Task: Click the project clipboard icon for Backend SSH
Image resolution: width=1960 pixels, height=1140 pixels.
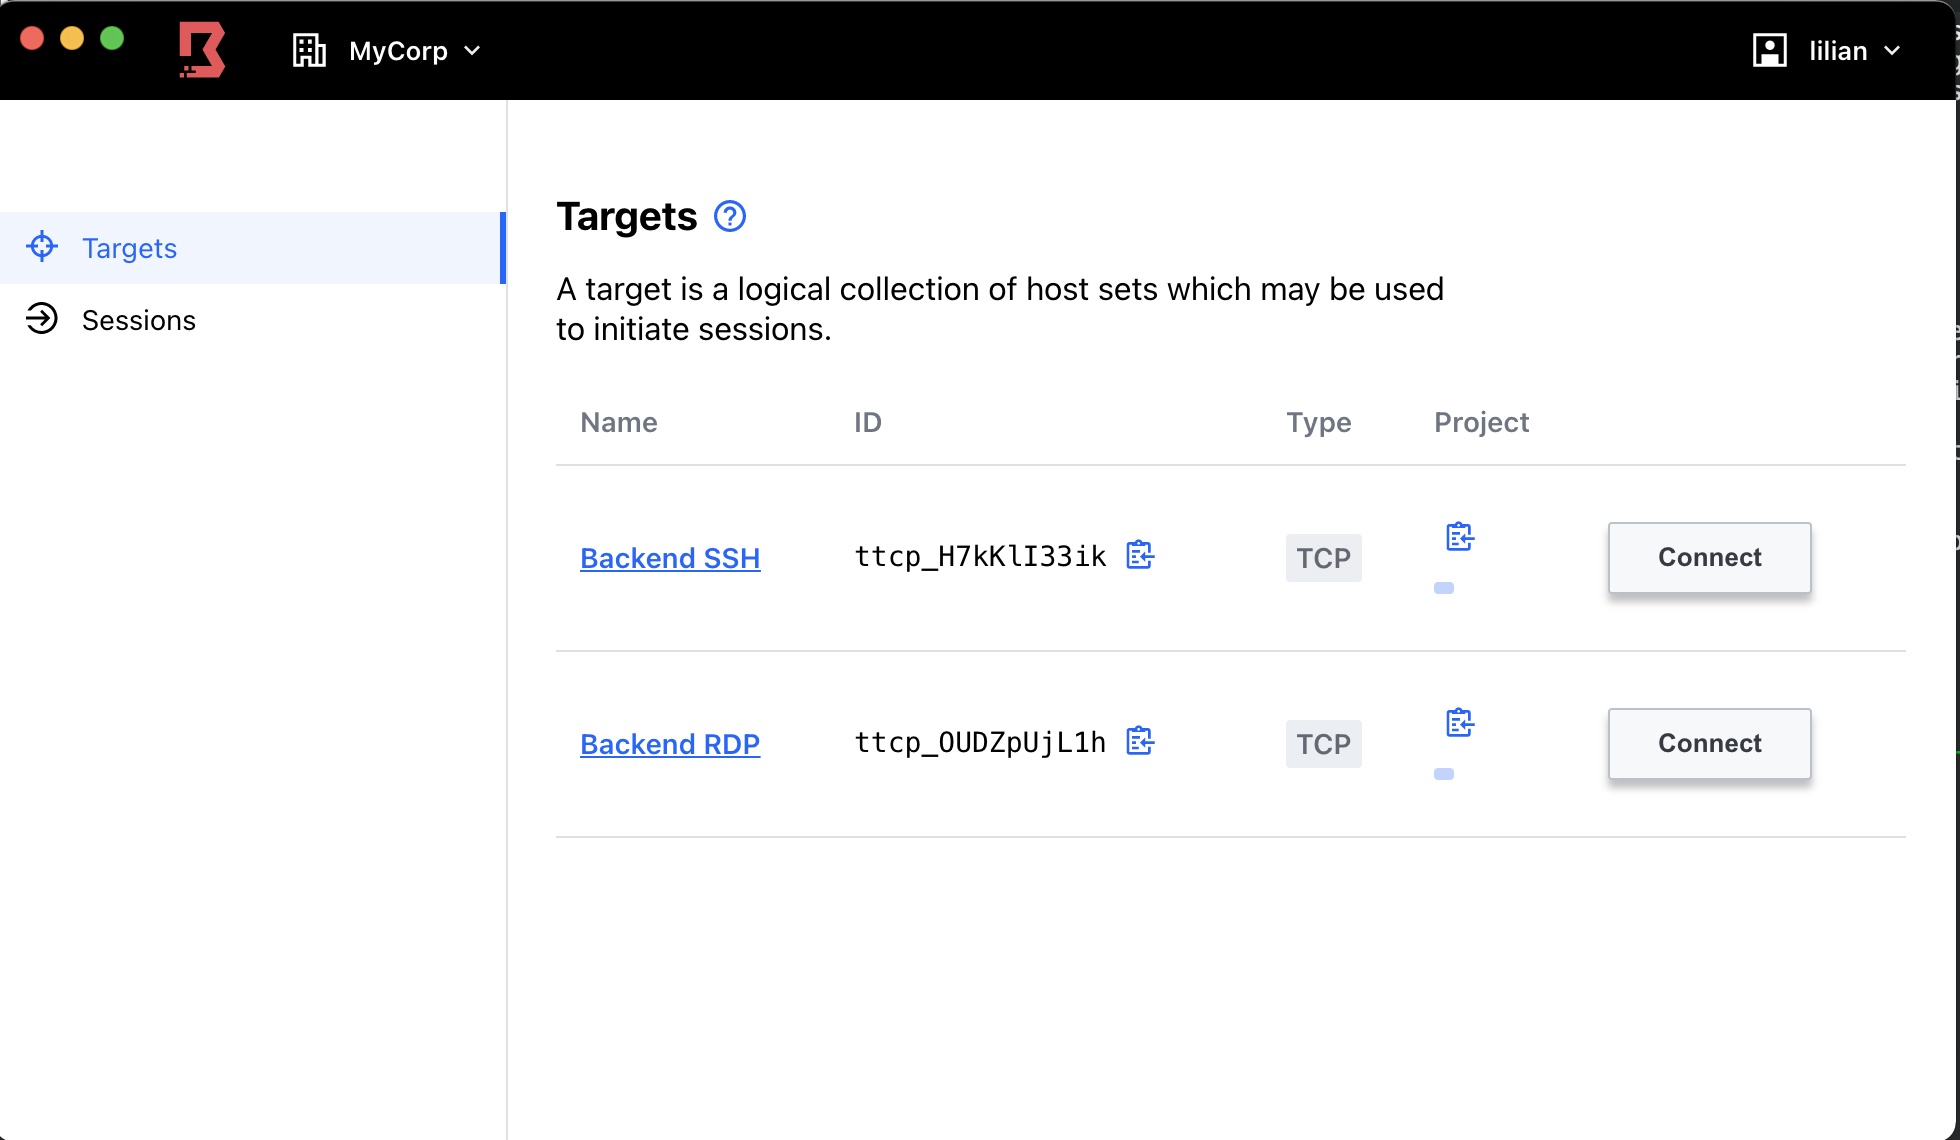Action: pos(1459,536)
